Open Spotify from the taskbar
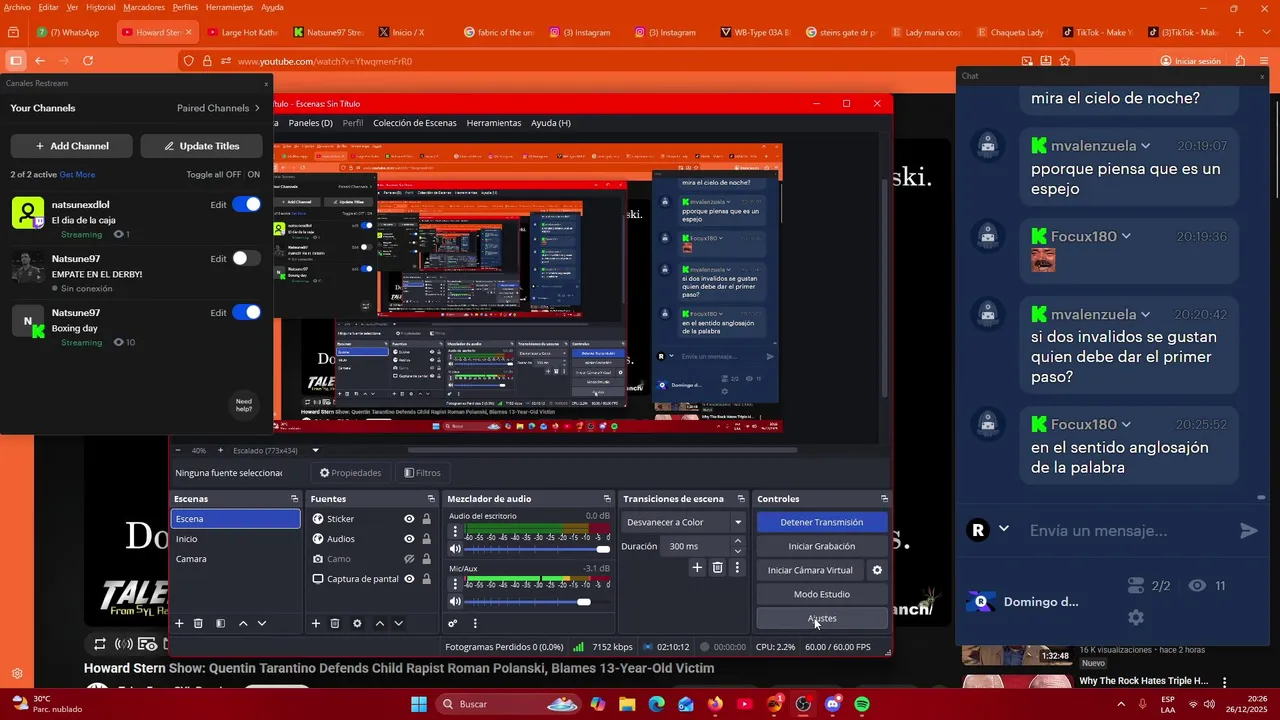 tap(862, 704)
